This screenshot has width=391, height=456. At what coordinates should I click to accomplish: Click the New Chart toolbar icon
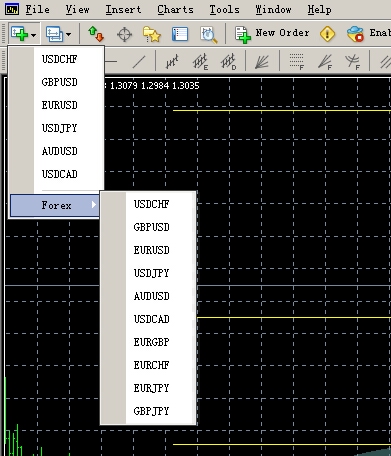(19, 34)
